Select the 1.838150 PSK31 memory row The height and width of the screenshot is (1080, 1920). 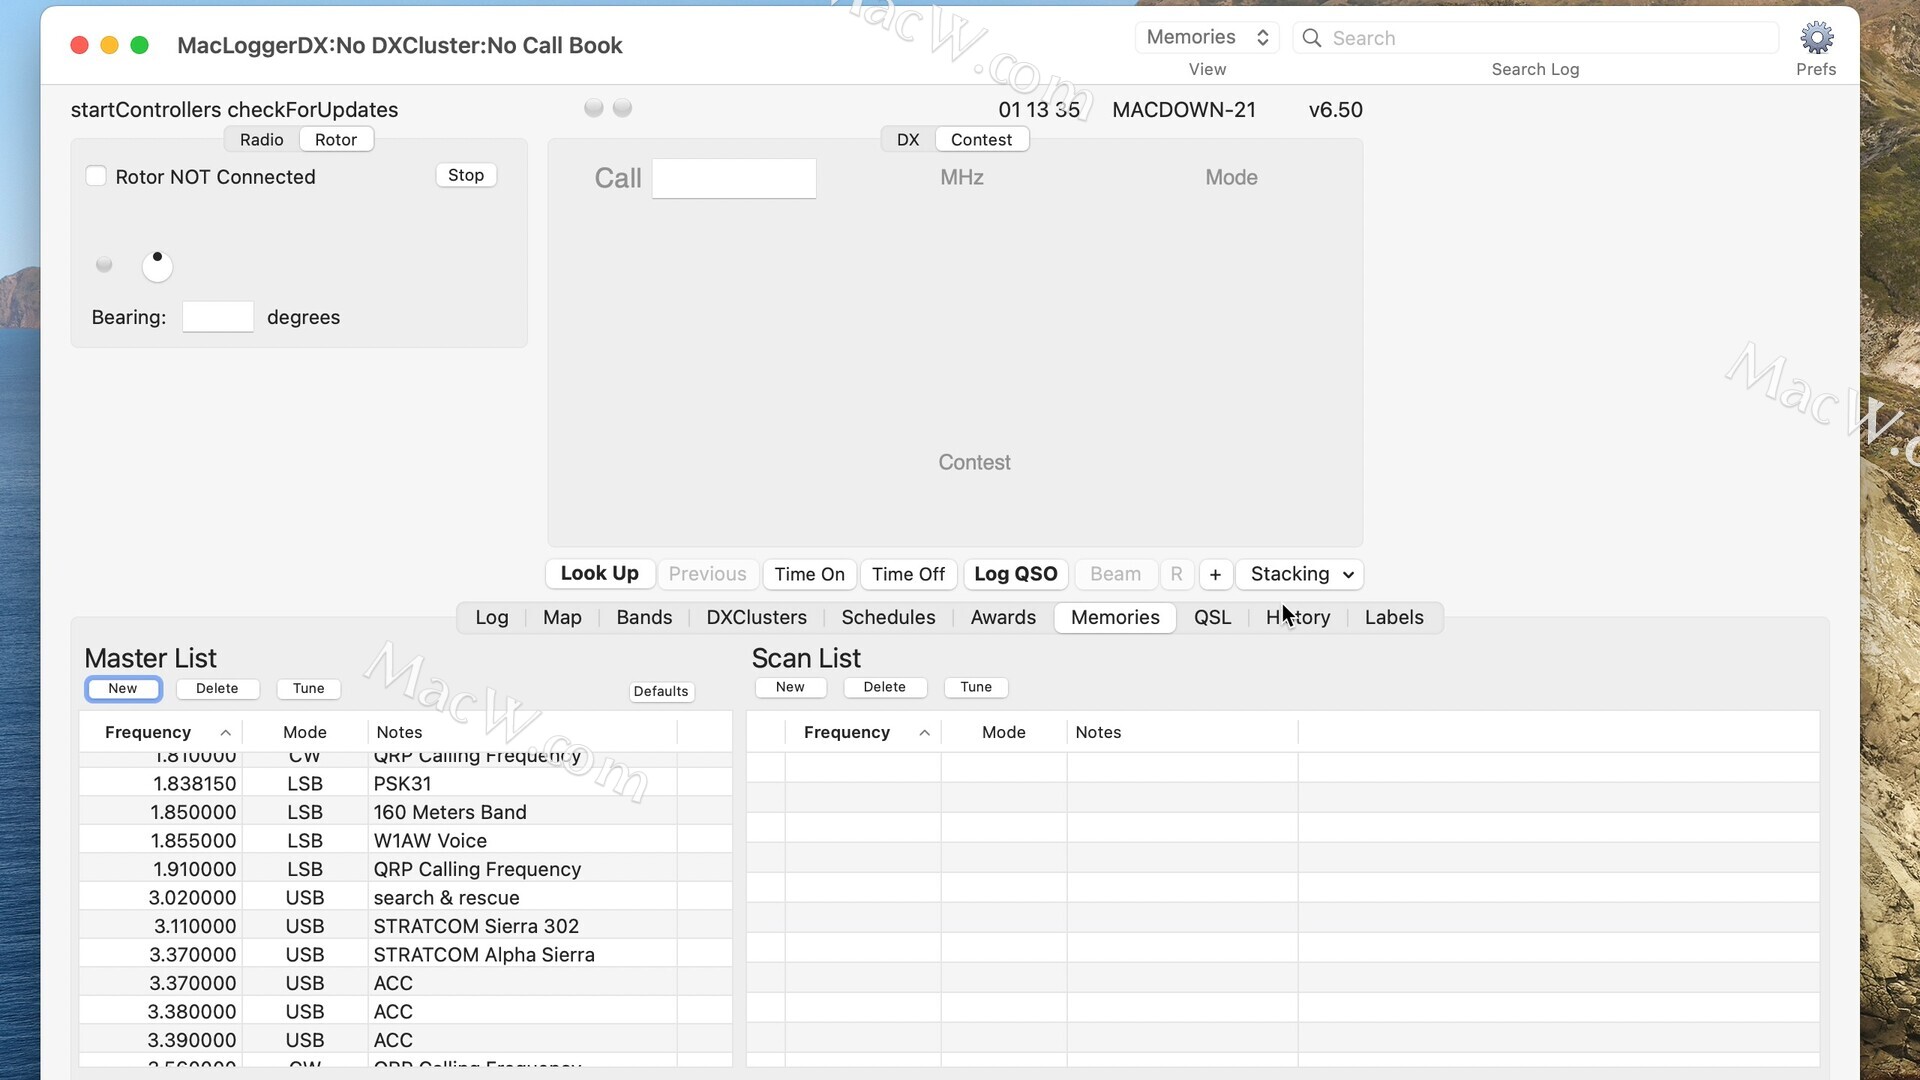[x=405, y=783]
